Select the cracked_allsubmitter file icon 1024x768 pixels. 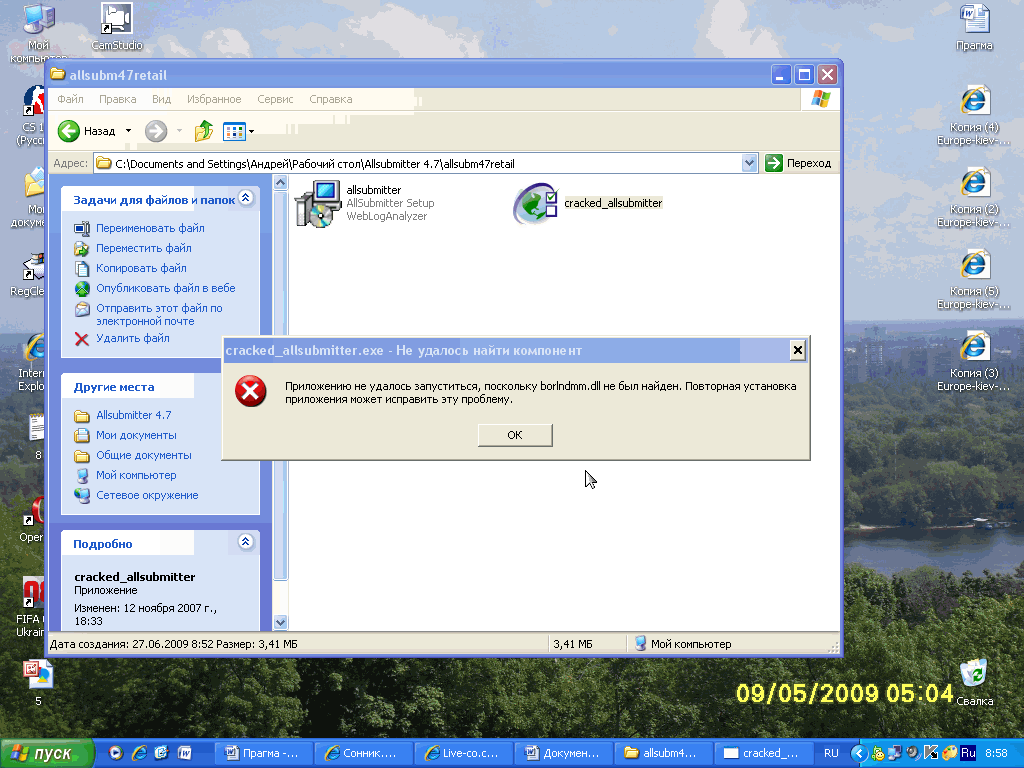[x=535, y=203]
